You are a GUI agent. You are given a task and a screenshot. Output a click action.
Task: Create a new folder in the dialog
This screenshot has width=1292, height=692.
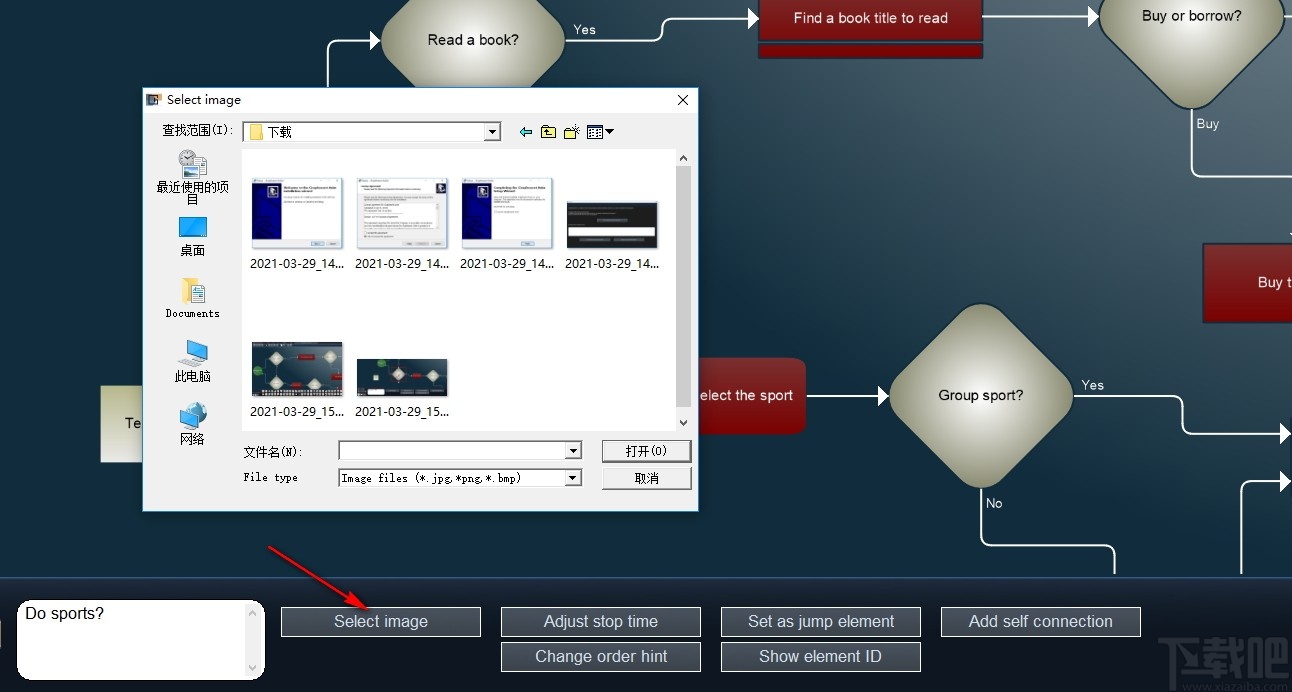pyautogui.click(x=572, y=132)
